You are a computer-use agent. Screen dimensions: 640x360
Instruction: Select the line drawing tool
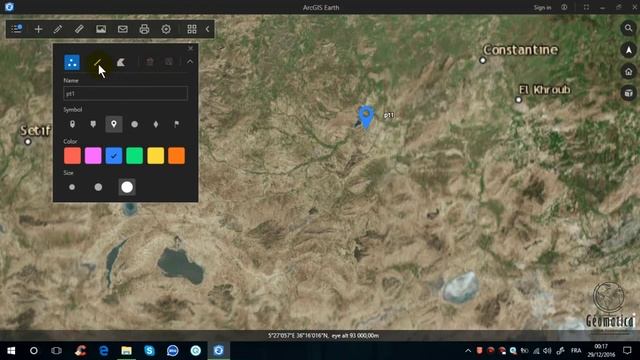(97, 62)
